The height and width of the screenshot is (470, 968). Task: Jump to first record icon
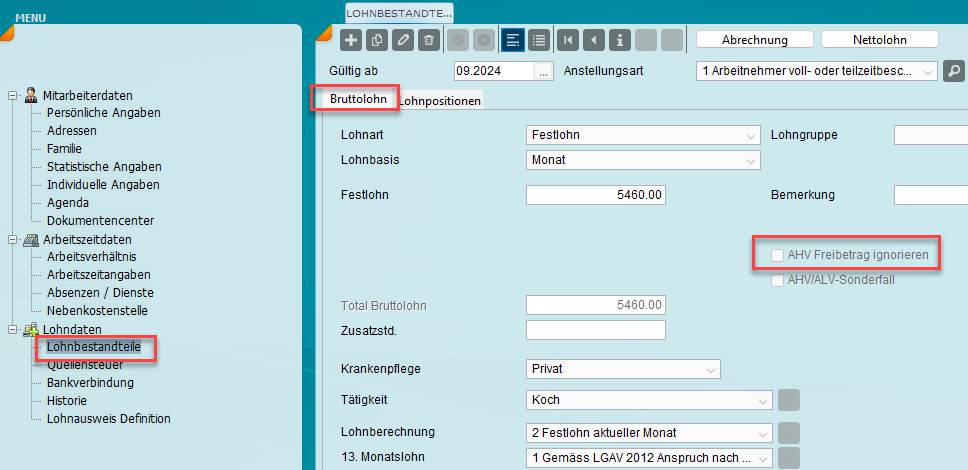[569, 40]
